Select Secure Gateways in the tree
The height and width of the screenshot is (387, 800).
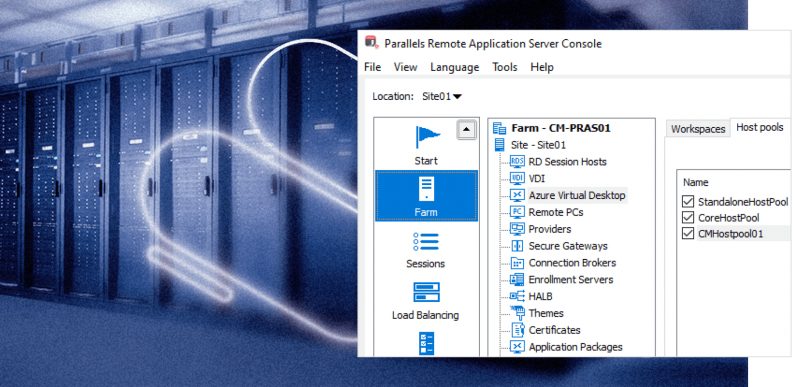(x=568, y=246)
